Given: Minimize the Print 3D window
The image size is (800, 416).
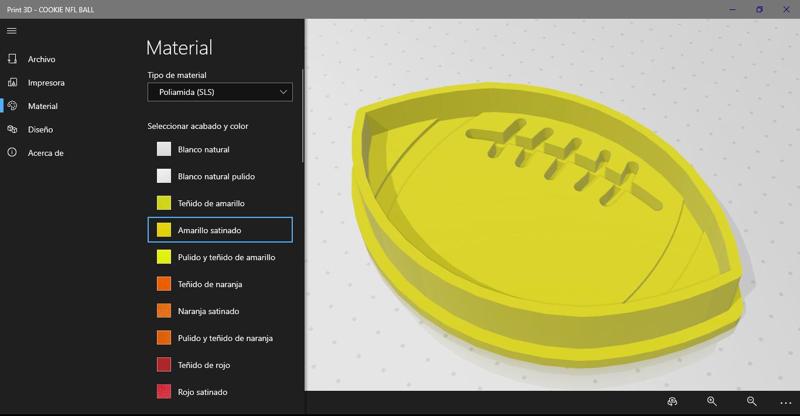Looking at the screenshot, I should point(733,9).
